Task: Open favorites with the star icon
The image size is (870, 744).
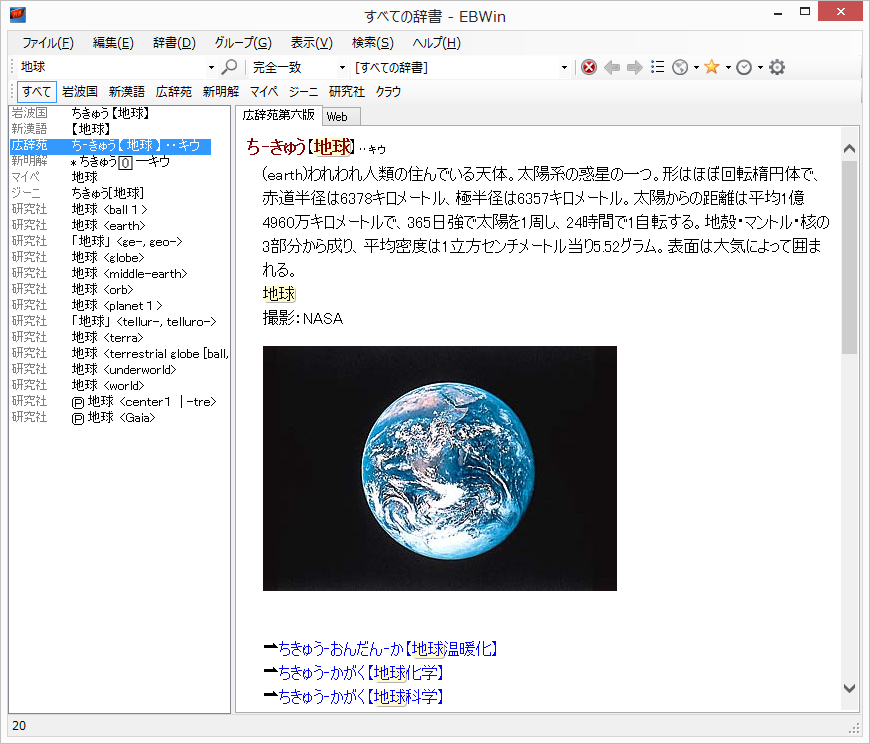Action: pyautogui.click(x=711, y=66)
